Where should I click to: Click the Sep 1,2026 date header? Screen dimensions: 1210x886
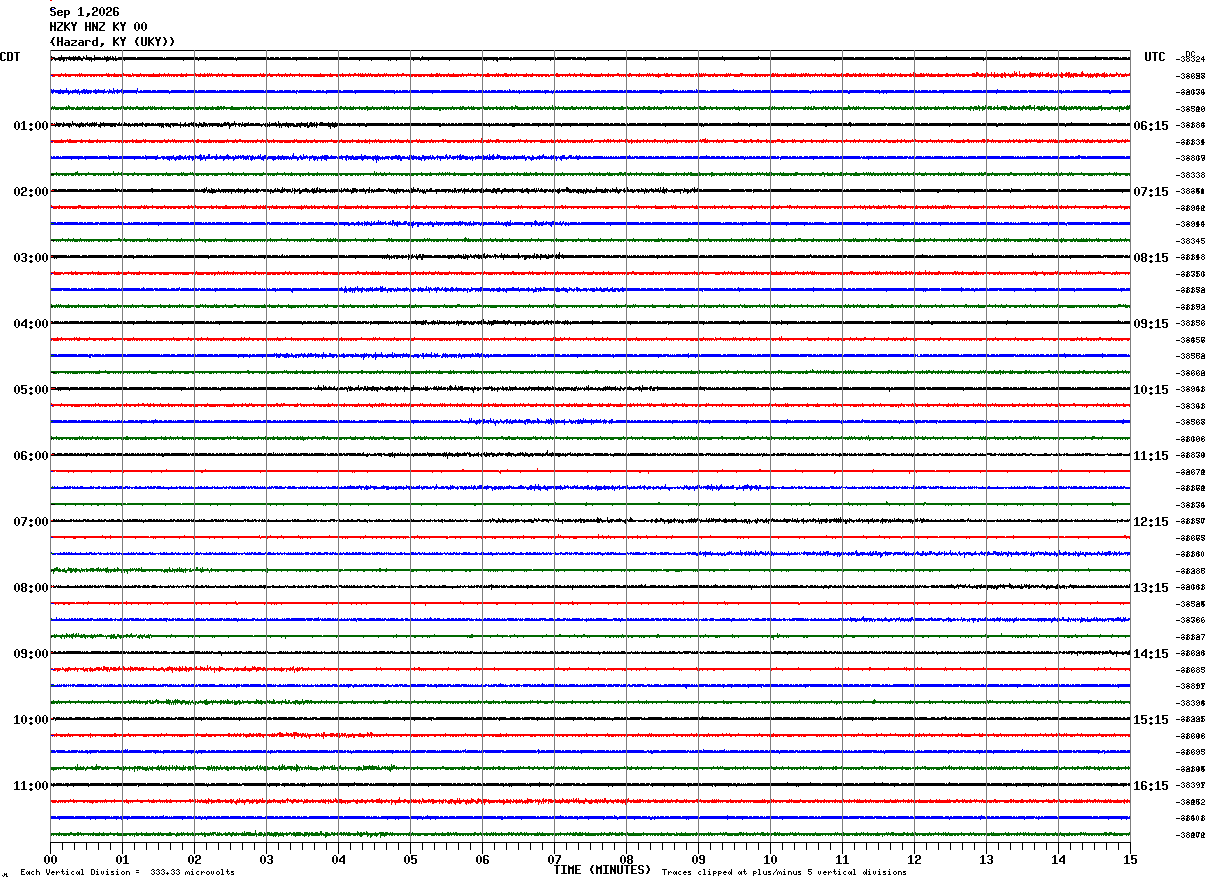[x=84, y=12]
